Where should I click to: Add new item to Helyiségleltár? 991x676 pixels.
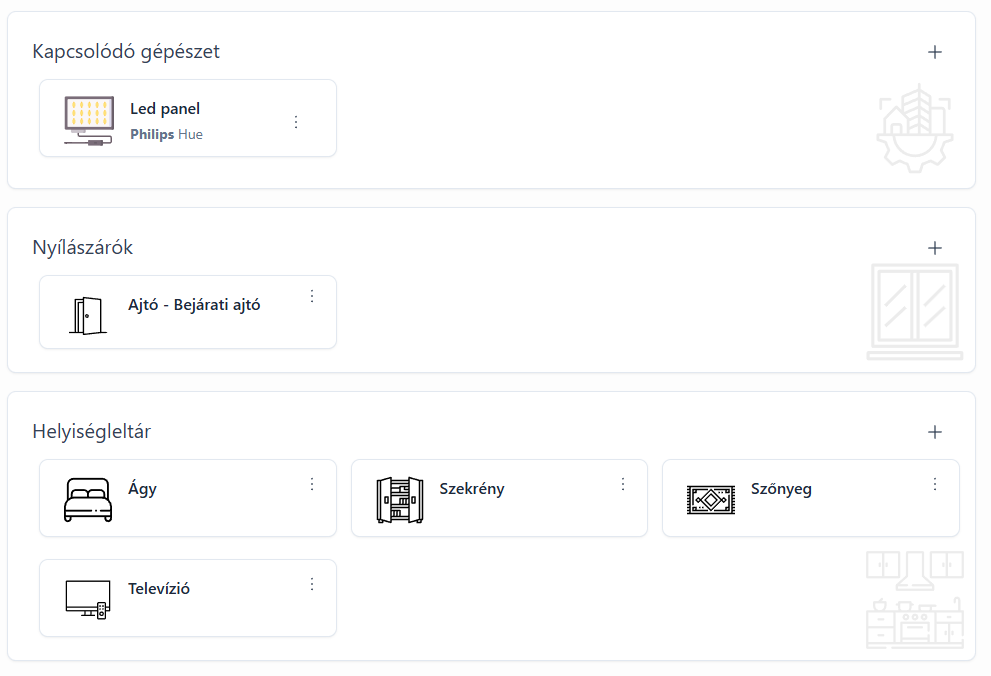(935, 432)
